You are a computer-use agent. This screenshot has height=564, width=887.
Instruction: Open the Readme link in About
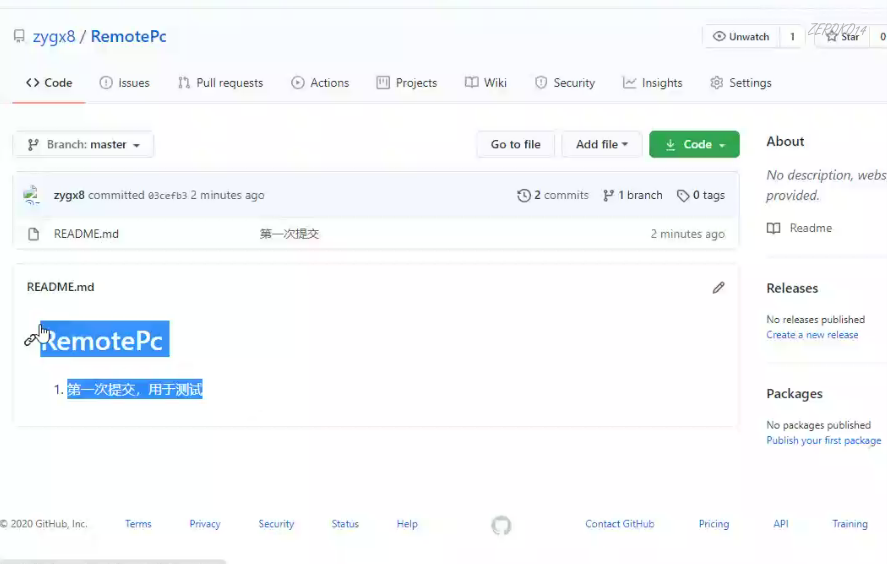(799, 228)
